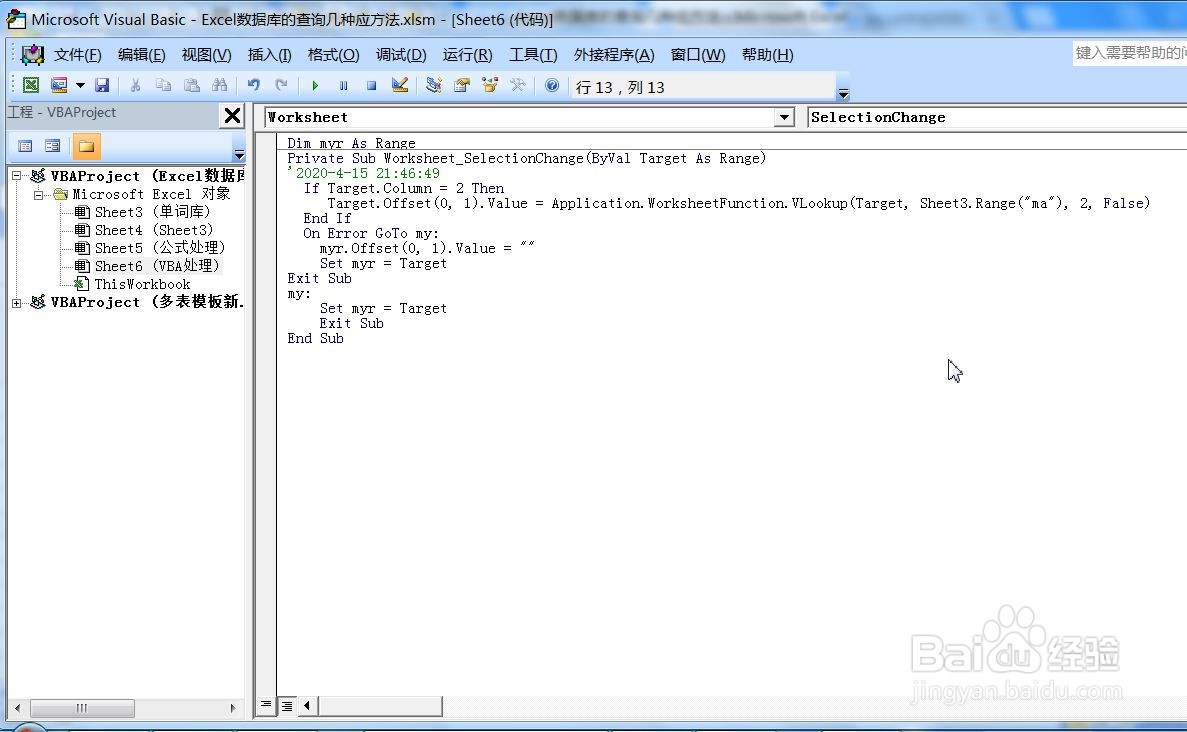Open the VBA editor control-menu icon
The image size is (1187, 732).
point(33,55)
